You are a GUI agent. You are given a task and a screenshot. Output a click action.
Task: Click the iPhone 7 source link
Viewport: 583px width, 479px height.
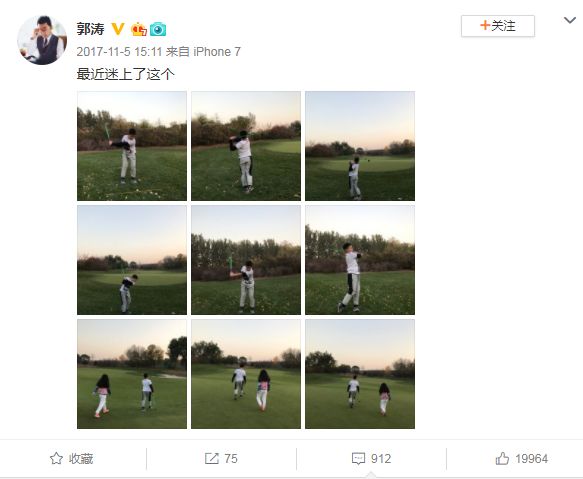pyautogui.click(x=217, y=52)
